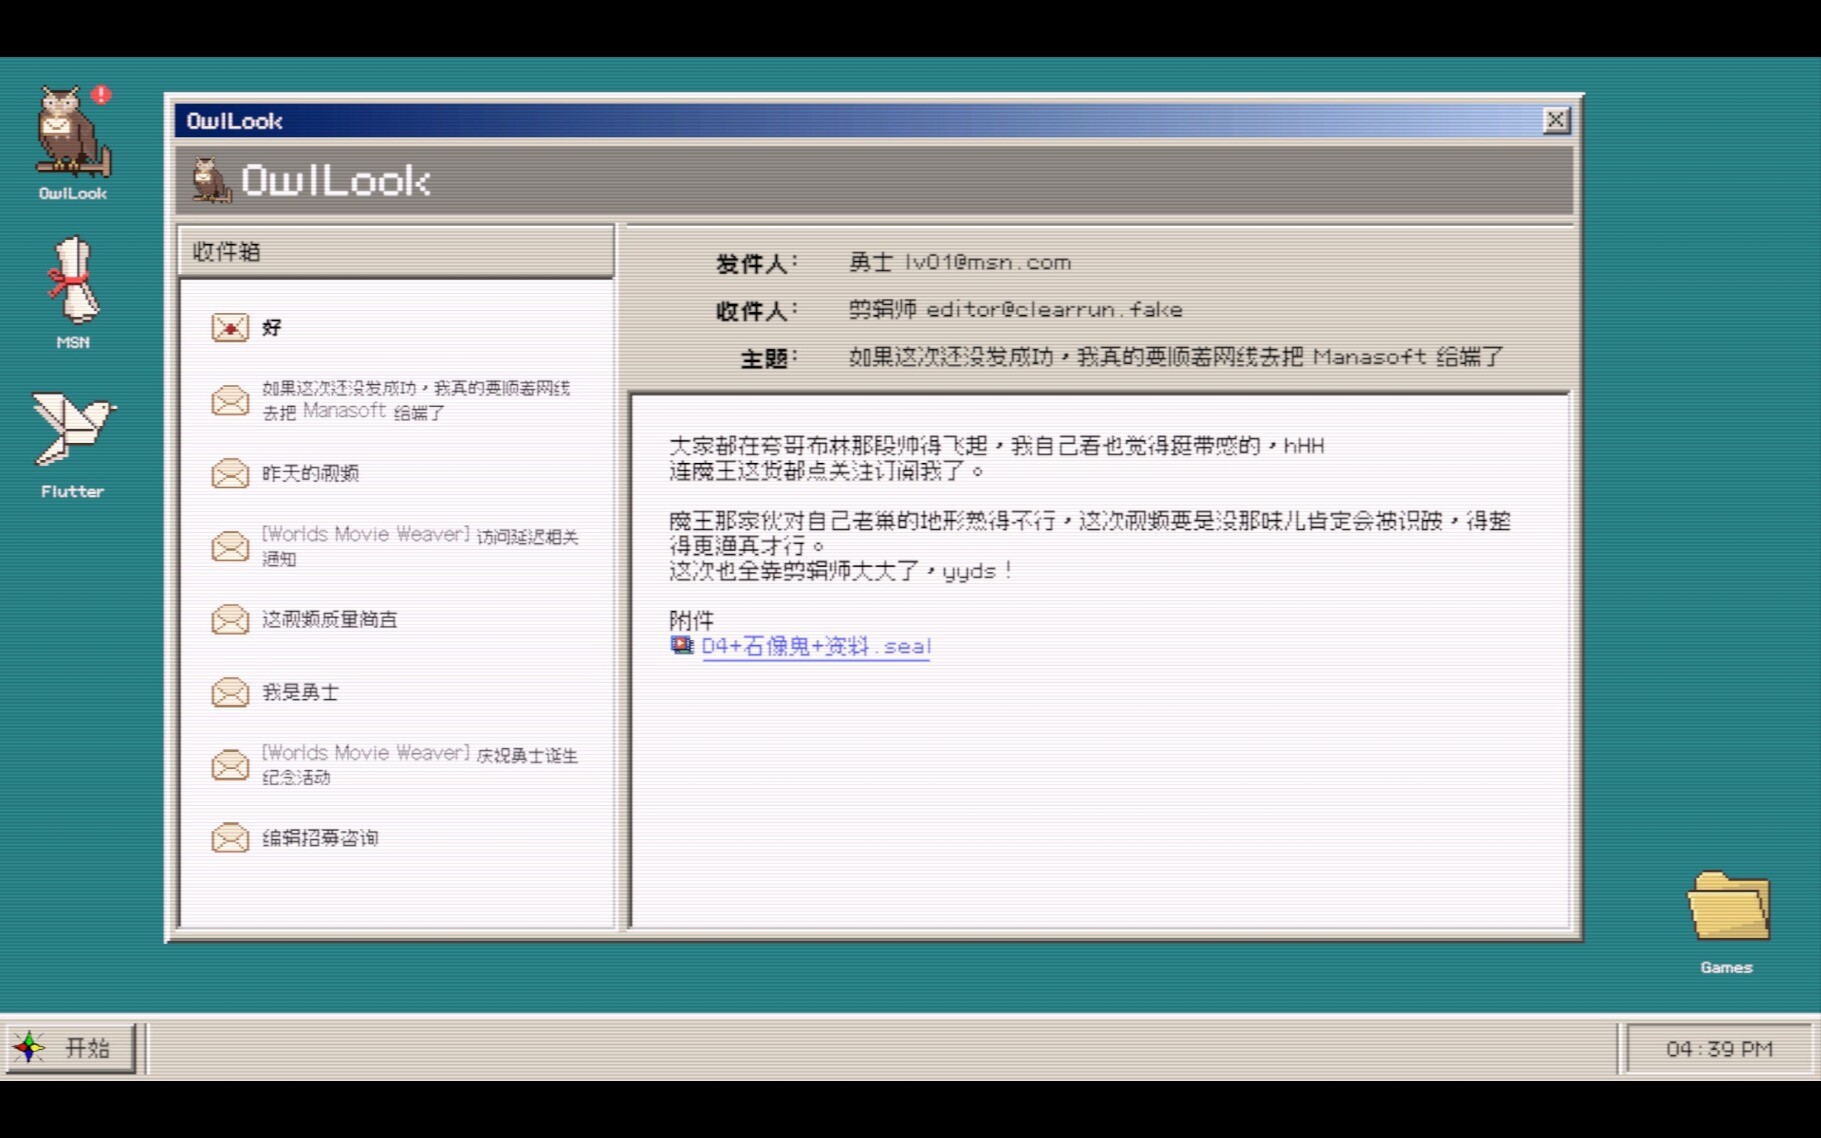Open the OwlLook desktop icon

[x=72, y=141]
